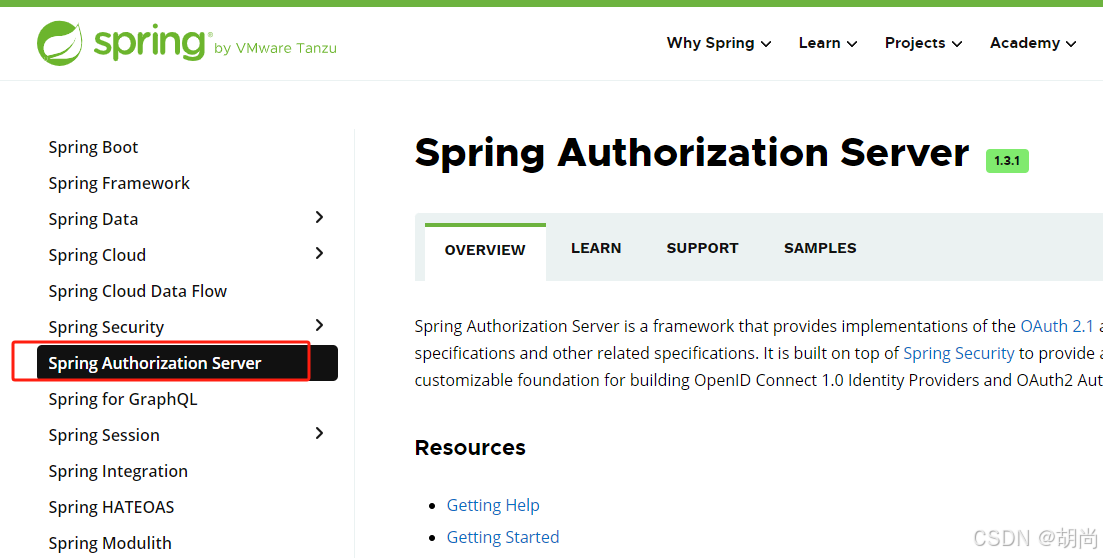
Task: Open the Why Spring menu
Action: [x=719, y=43]
